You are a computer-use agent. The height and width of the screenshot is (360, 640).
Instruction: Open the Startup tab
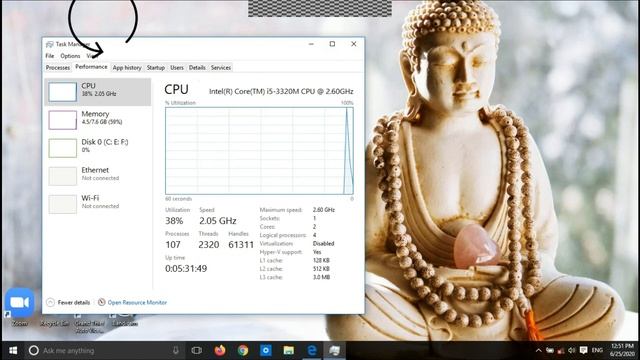(156, 68)
